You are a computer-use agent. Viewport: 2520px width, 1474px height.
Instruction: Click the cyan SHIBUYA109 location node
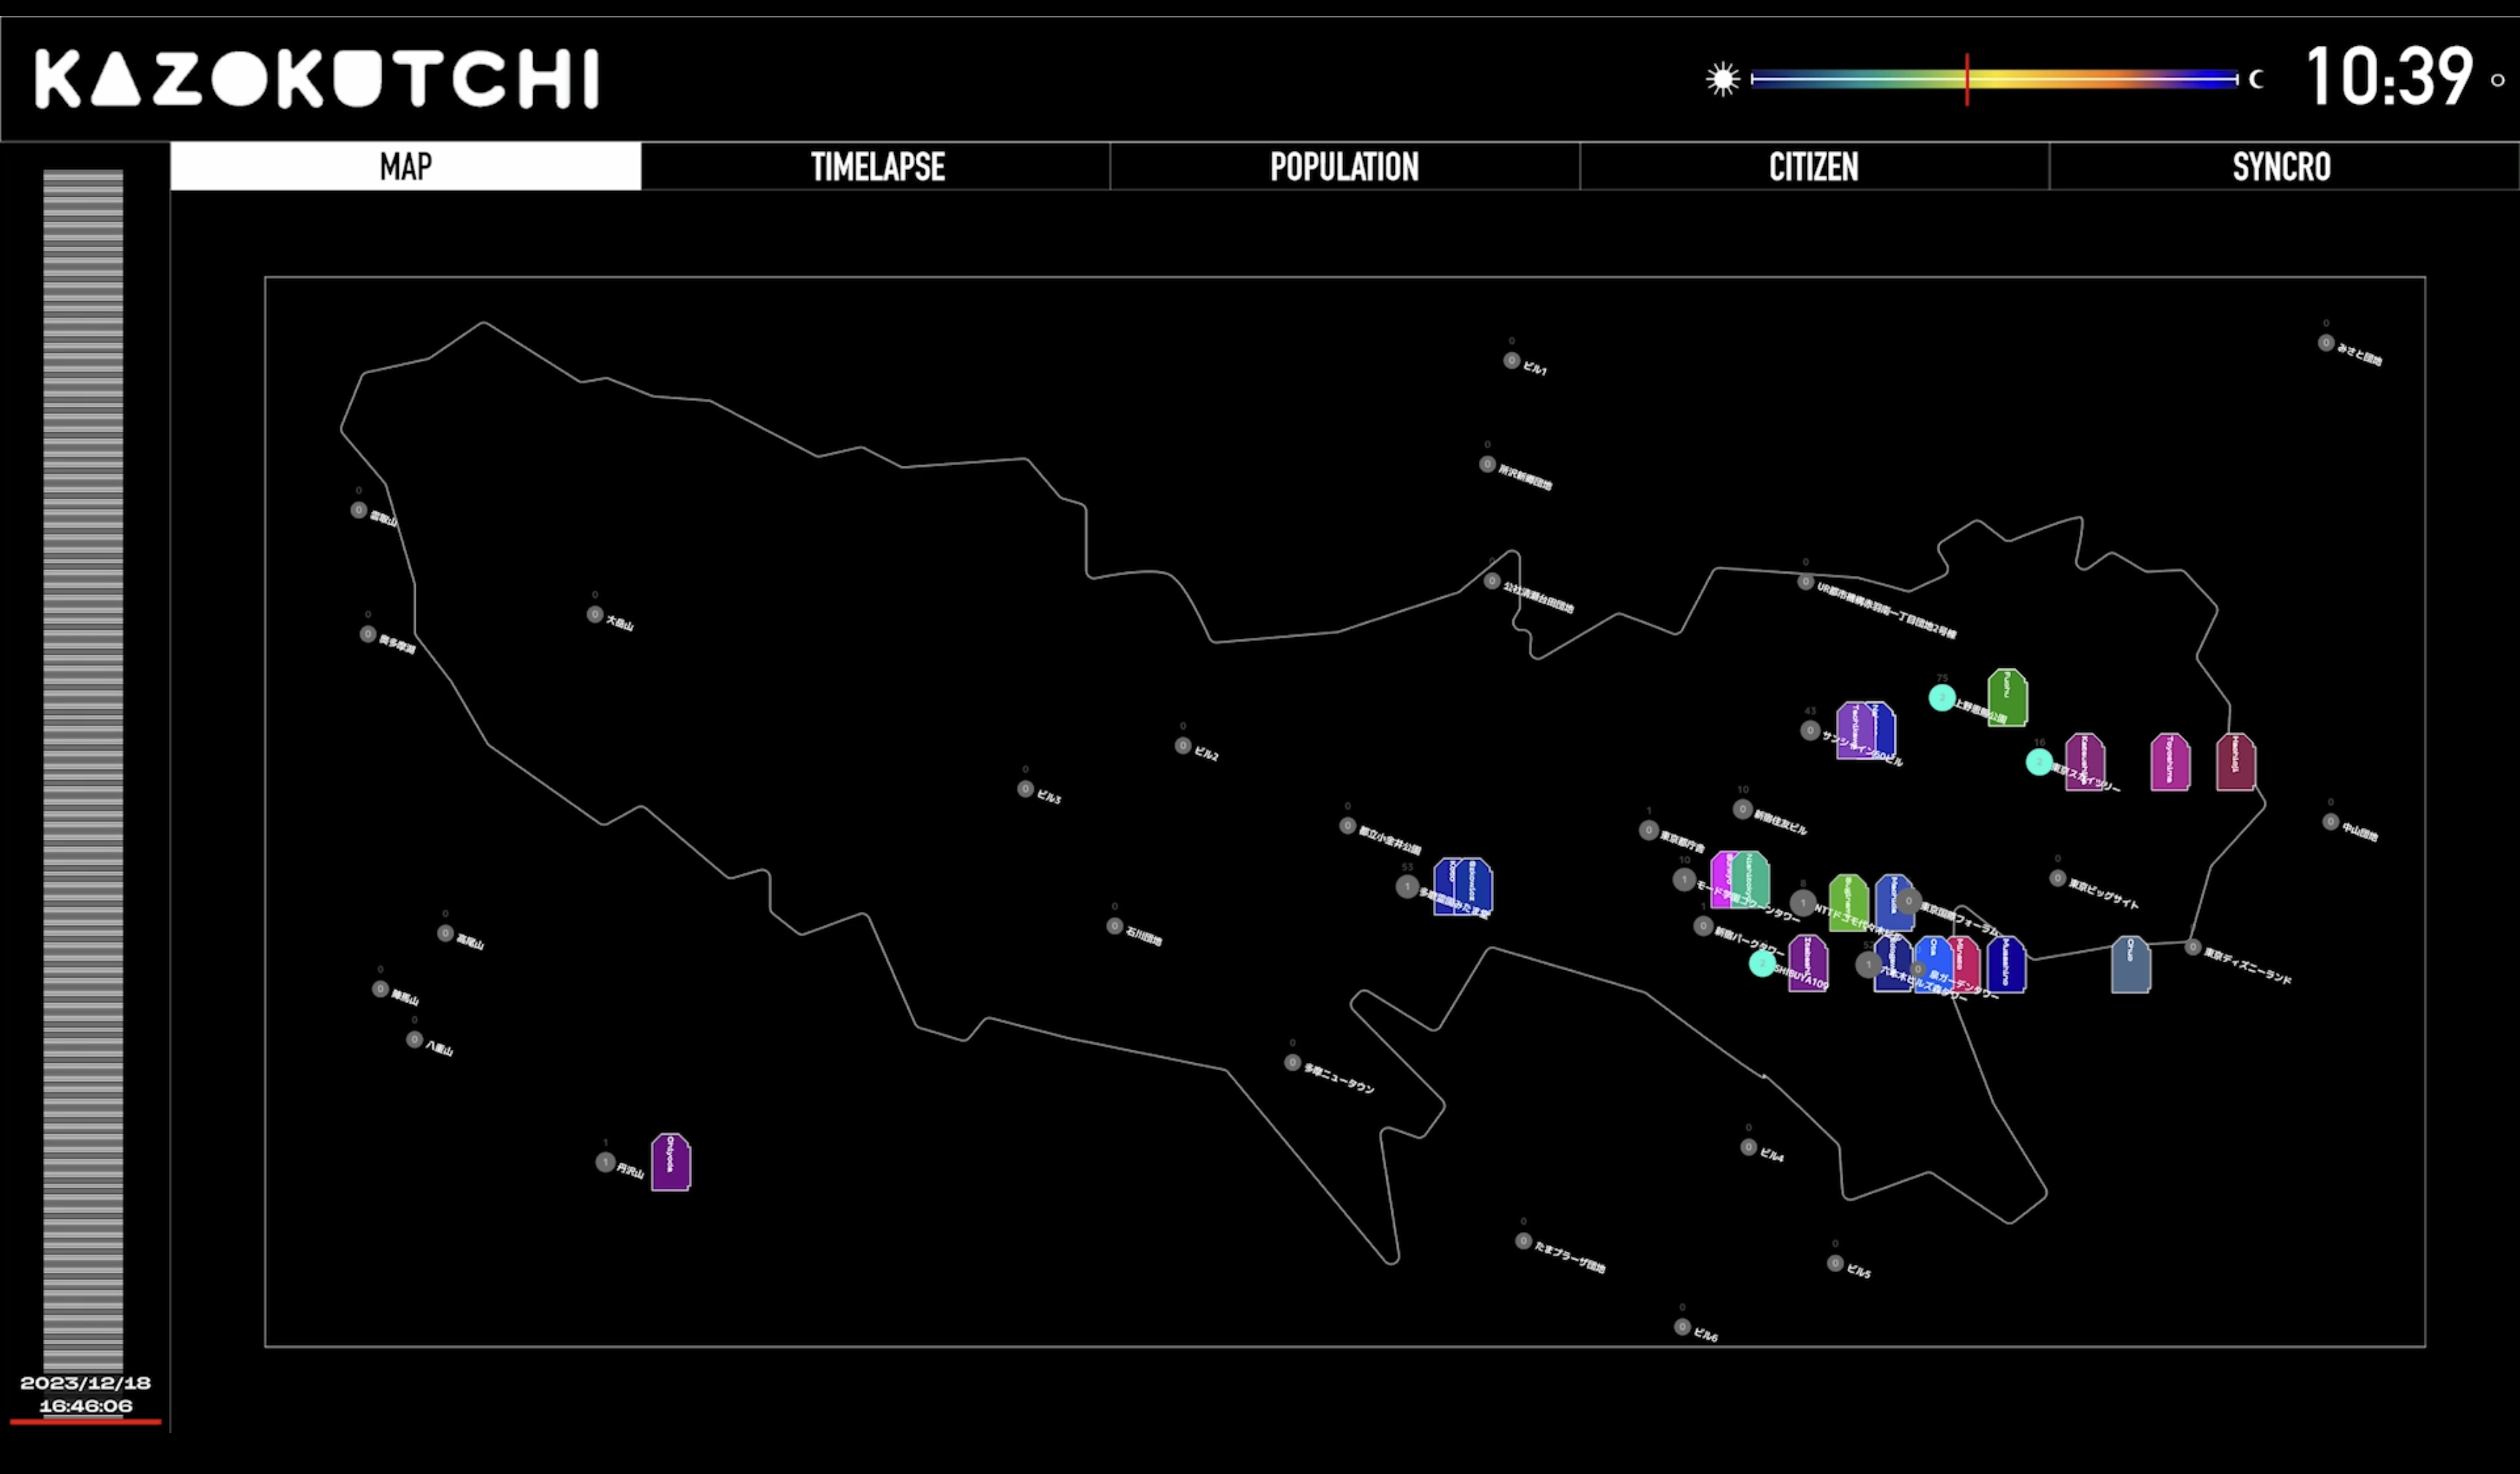click(x=1762, y=963)
